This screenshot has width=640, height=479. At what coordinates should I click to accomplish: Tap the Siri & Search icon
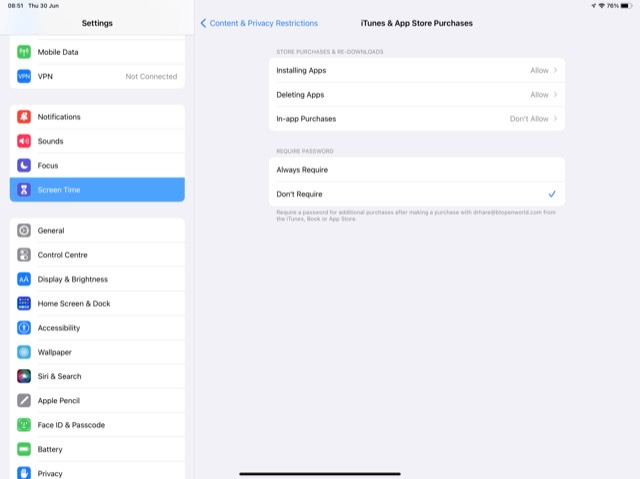24,376
